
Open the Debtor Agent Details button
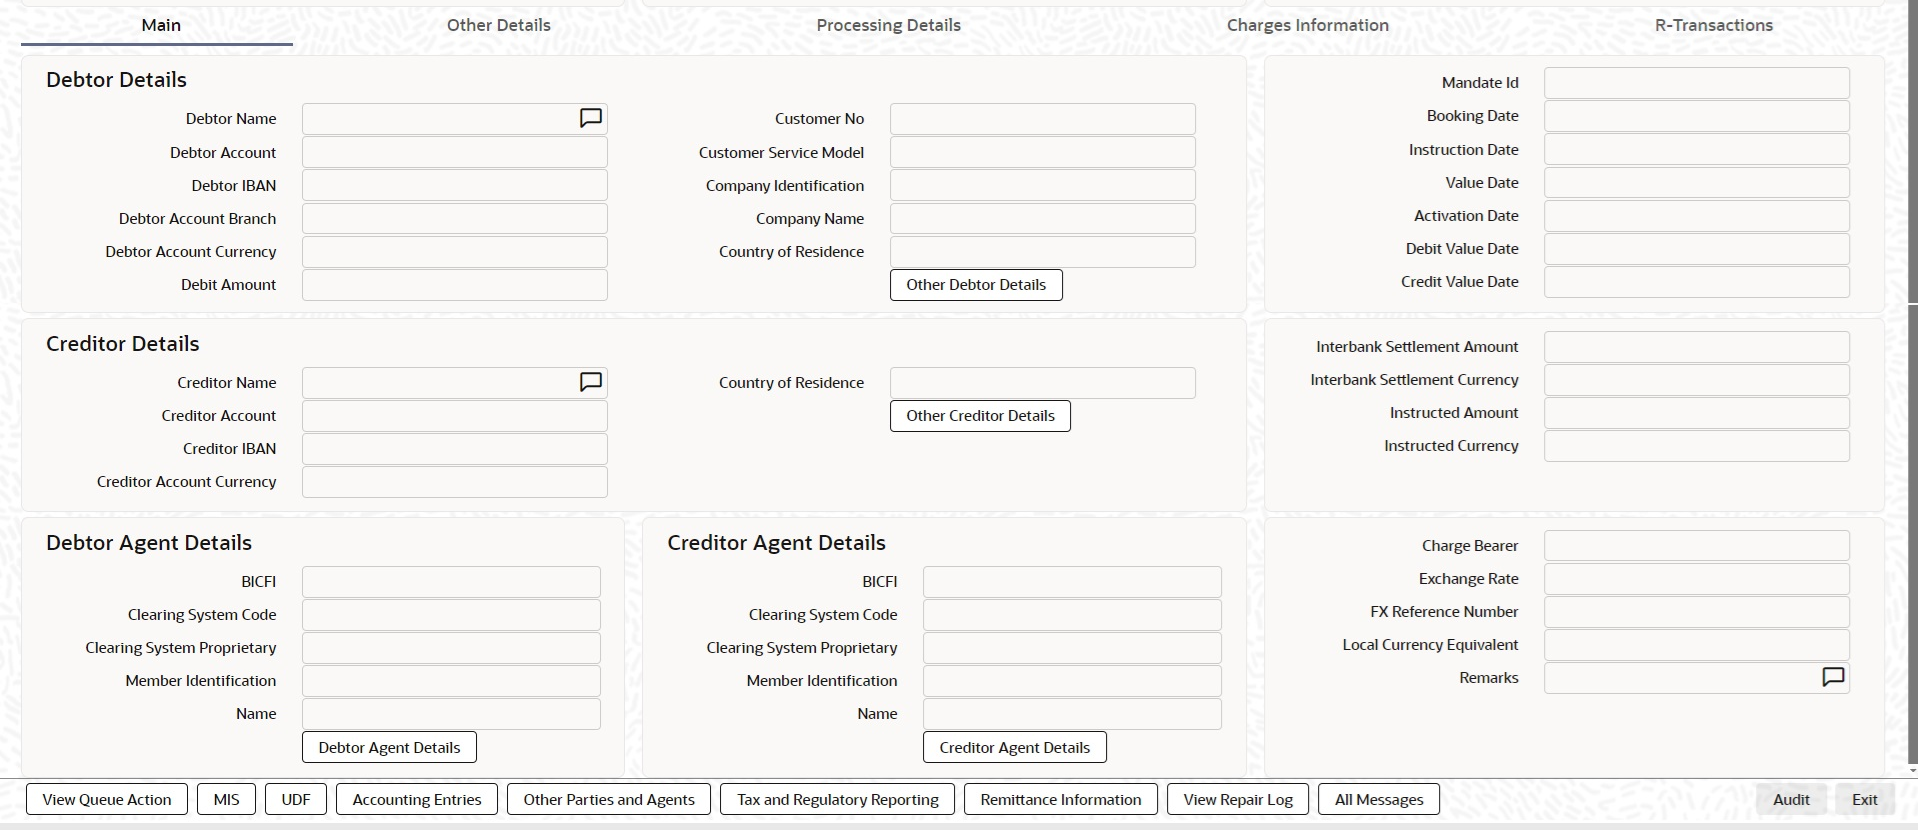click(x=389, y=748)
